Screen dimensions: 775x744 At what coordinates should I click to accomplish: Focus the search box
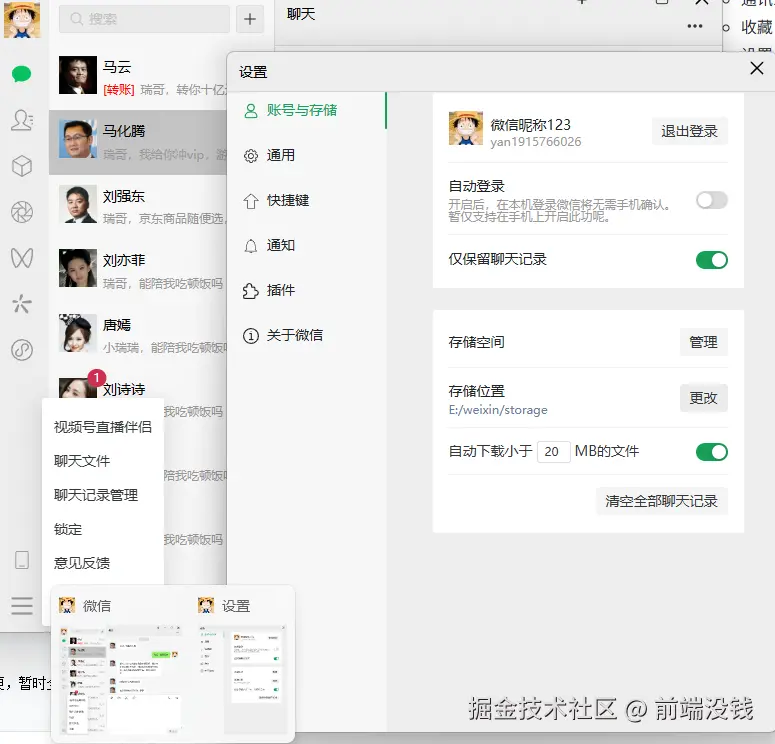click(x=144, y=19)
